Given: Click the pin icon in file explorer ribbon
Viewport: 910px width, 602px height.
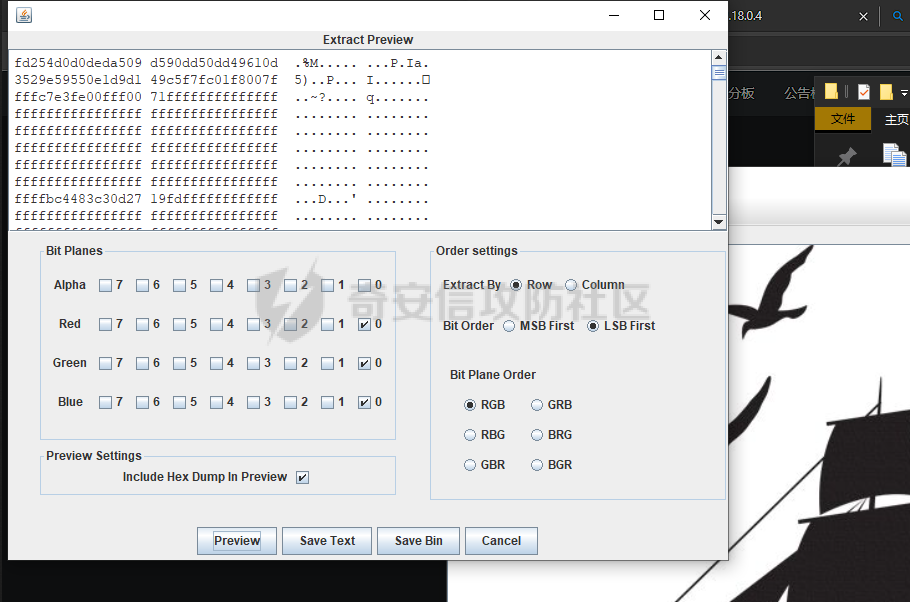Looking at the screenshot, I should tap(847, 156).
